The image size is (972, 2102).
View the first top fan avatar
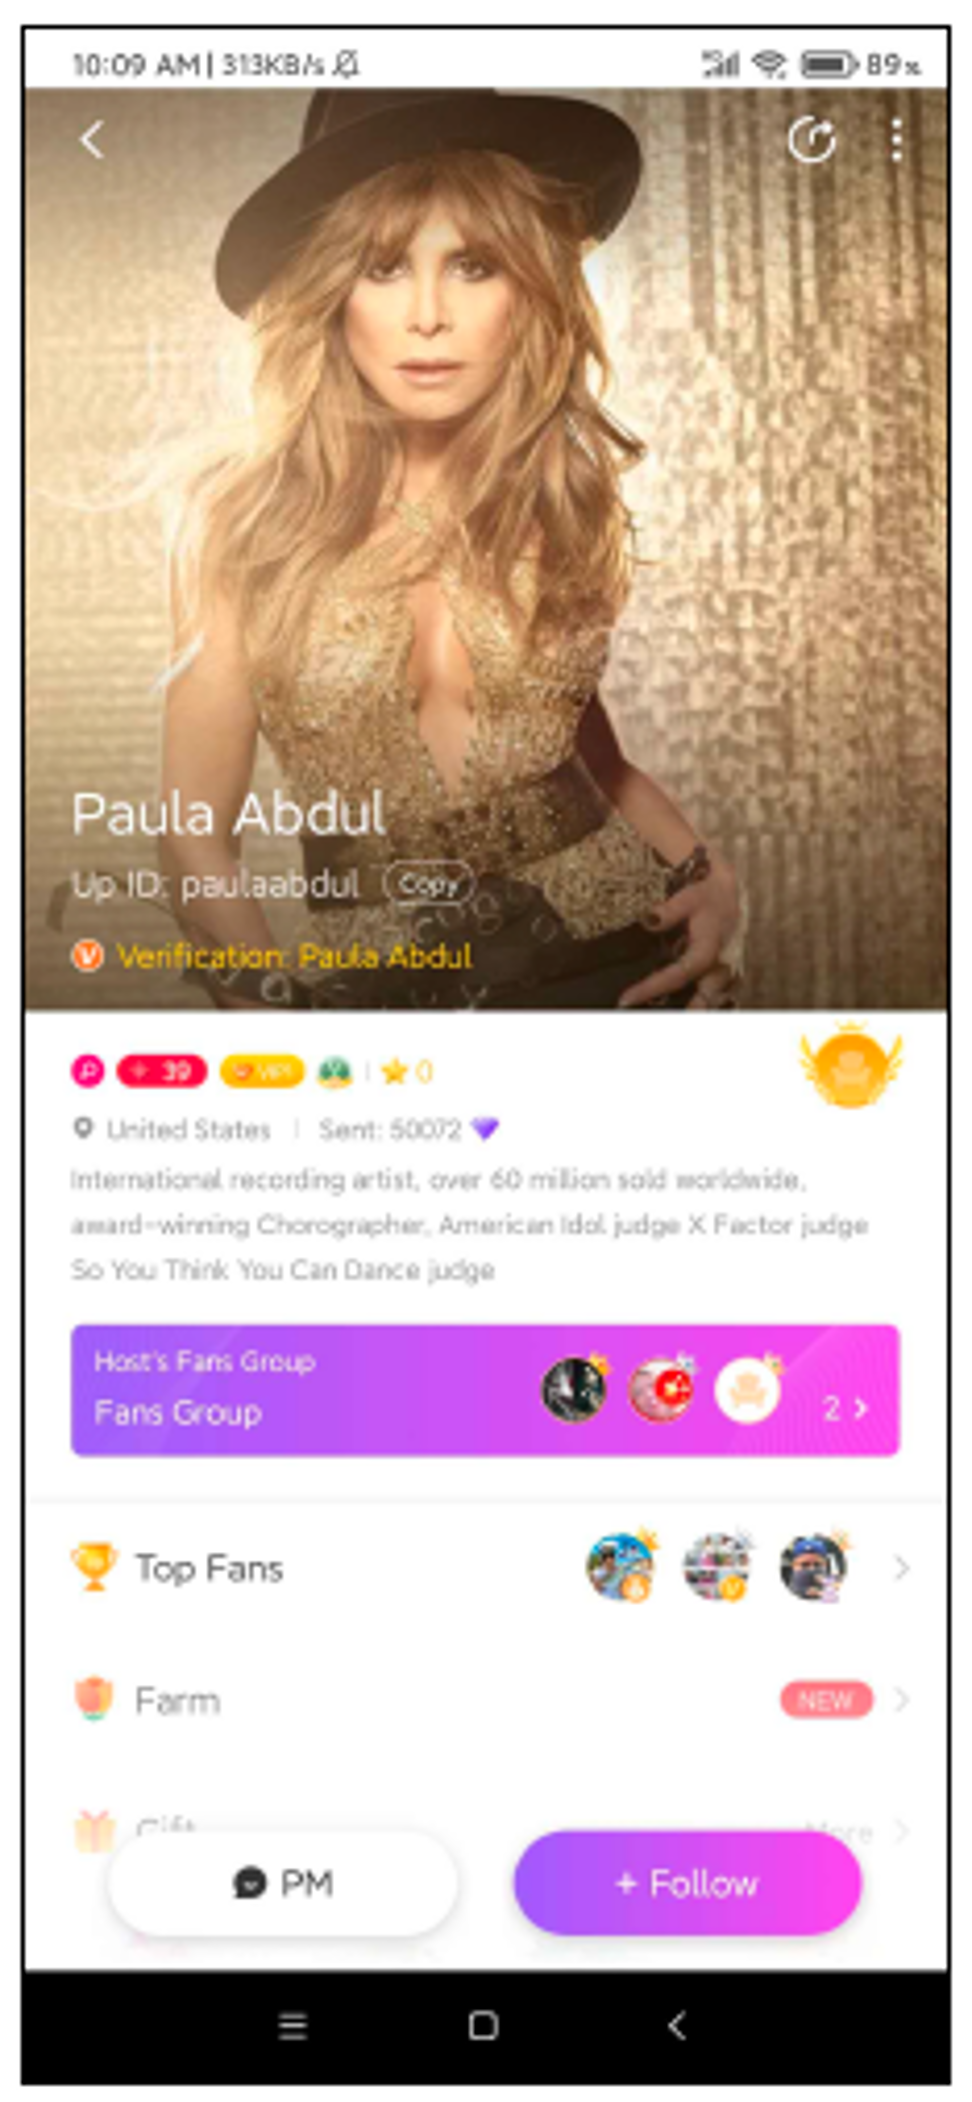(620, 1567)
